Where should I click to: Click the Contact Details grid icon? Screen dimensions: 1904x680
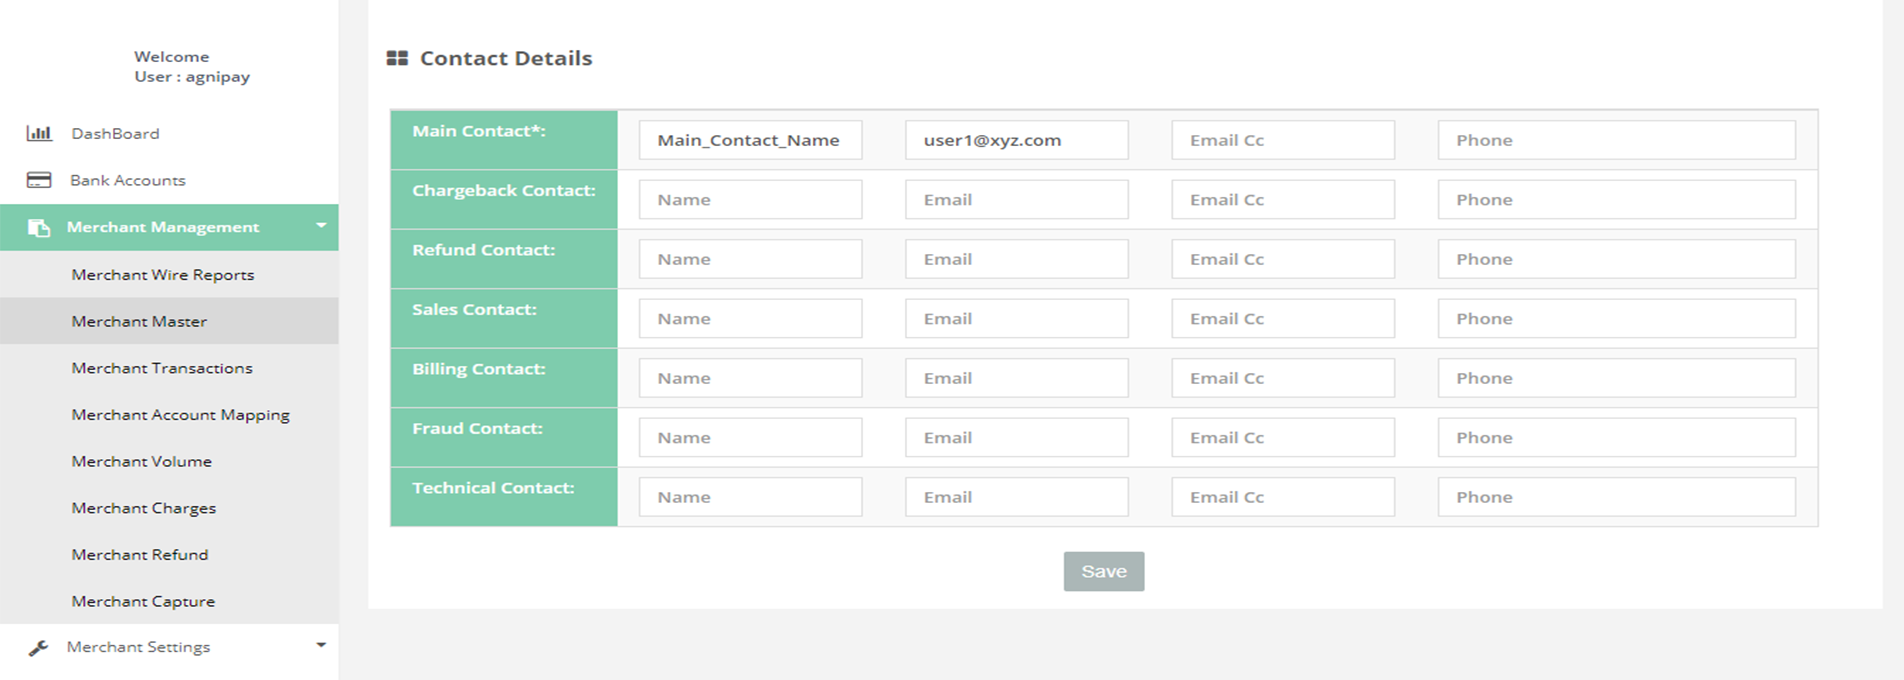click(x=397, y=59)
